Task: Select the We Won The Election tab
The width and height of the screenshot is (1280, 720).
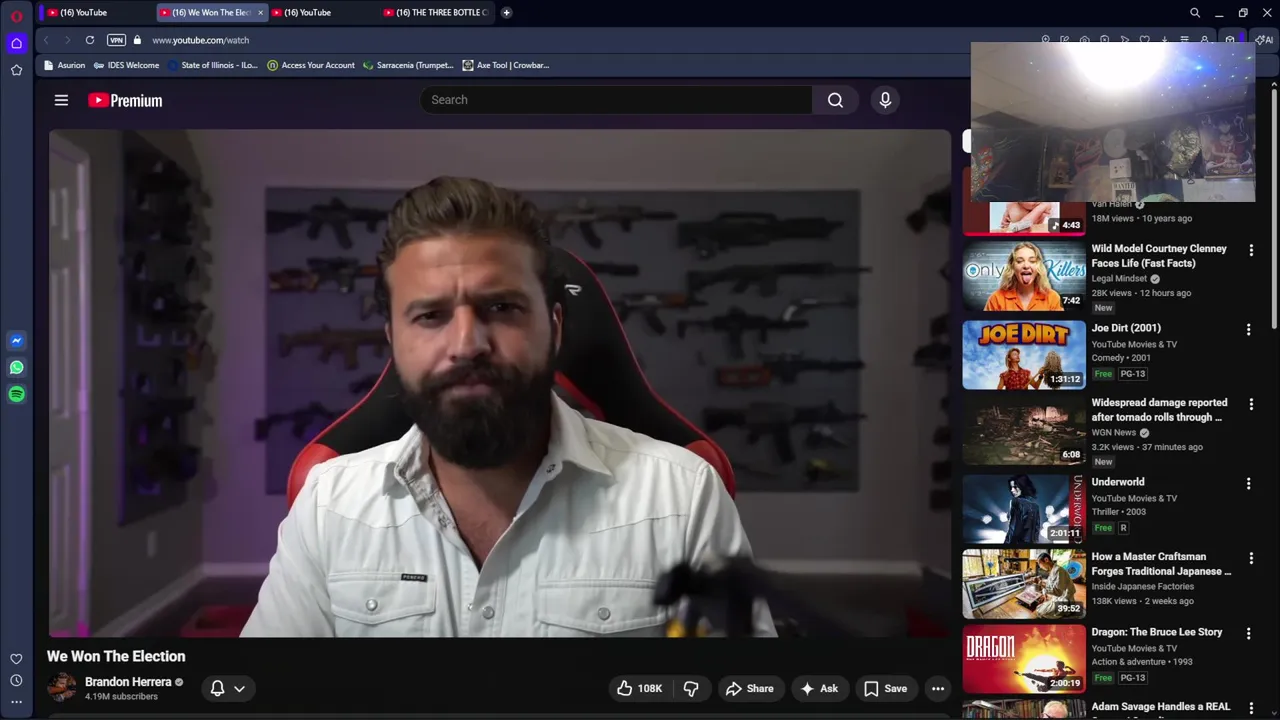Action: coord(204,12)
